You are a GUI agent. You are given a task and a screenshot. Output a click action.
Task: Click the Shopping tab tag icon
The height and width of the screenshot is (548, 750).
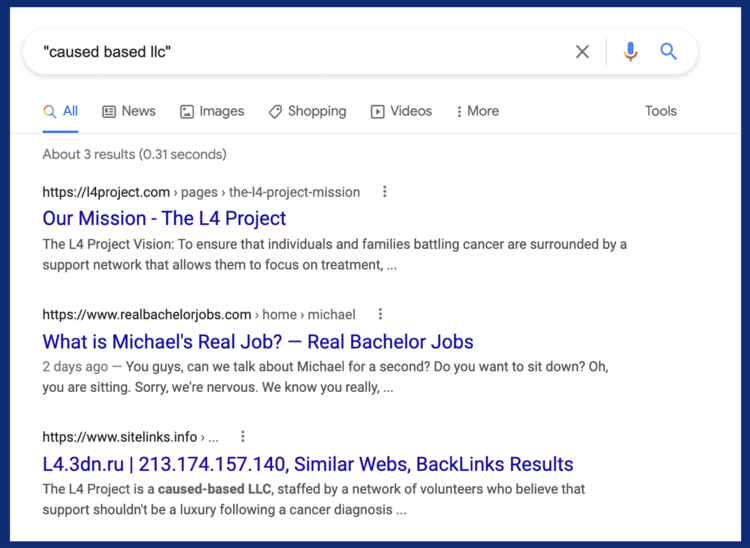(x=275, y=112)
